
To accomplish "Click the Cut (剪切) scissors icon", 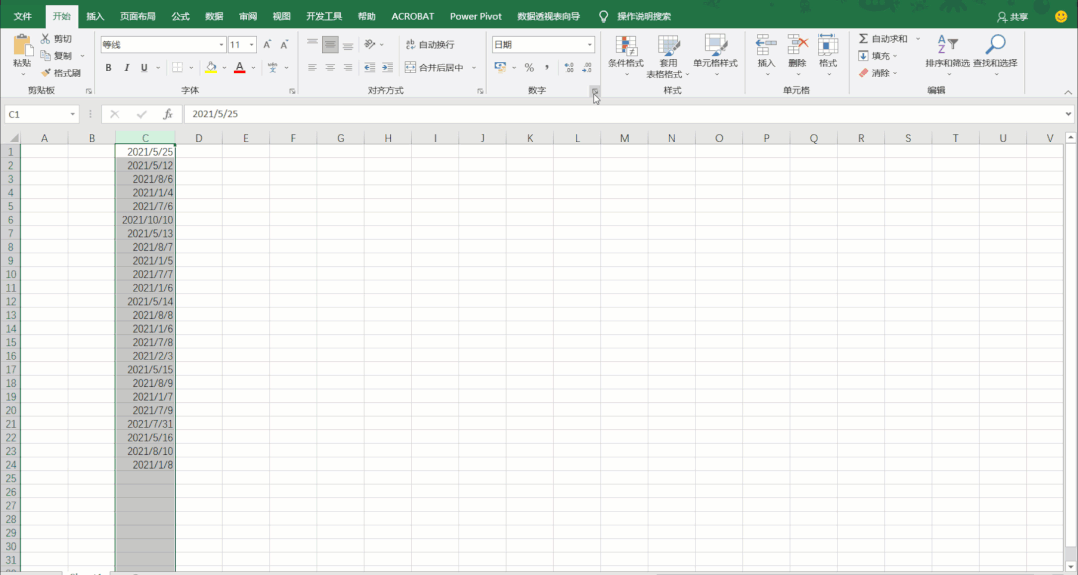I will coord(46,39).
